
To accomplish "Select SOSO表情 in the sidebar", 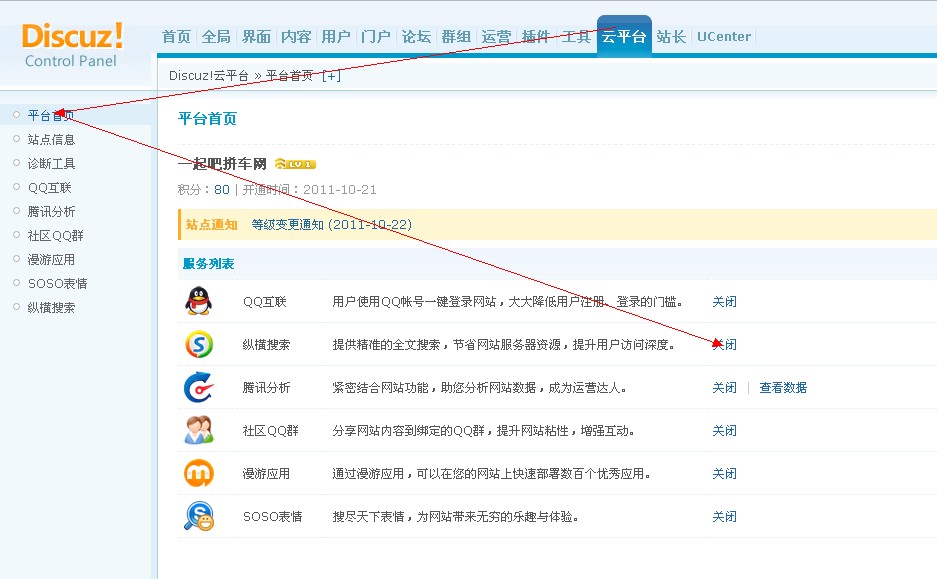I will (x=57, y=283).
